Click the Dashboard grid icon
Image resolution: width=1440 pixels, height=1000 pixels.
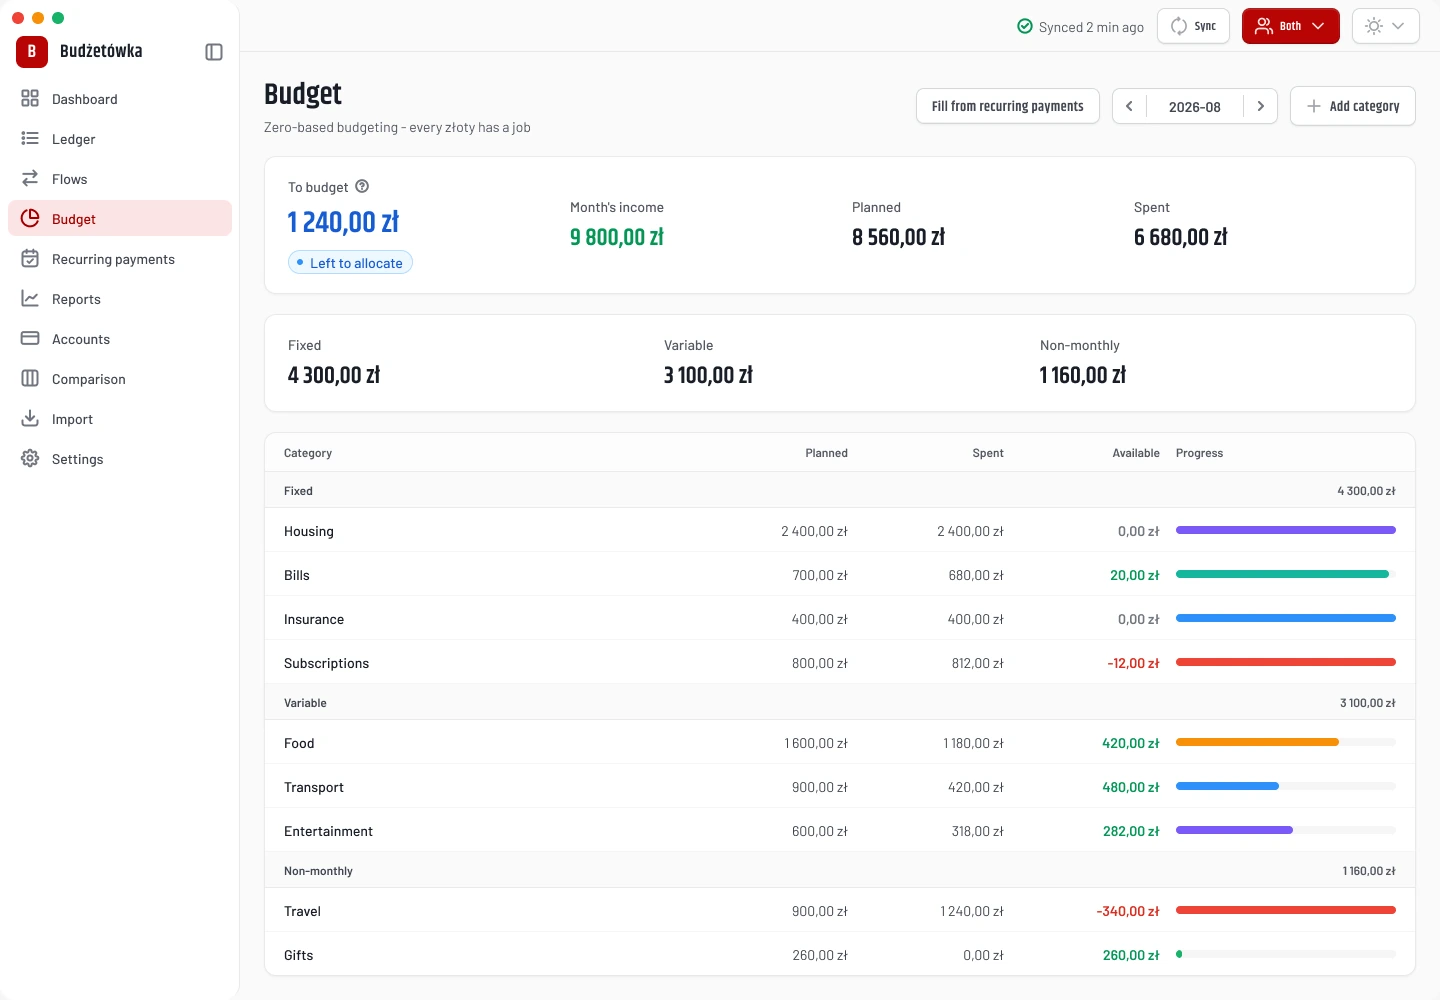[30, 98]
